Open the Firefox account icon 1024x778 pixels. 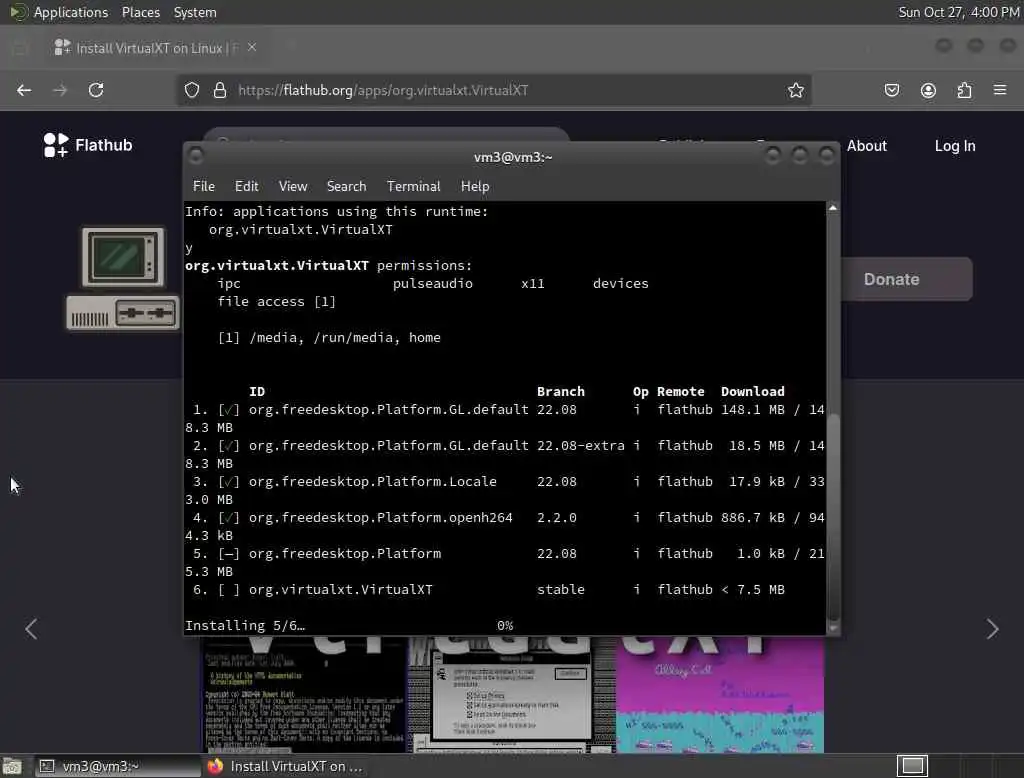click(x=928, y=90)
